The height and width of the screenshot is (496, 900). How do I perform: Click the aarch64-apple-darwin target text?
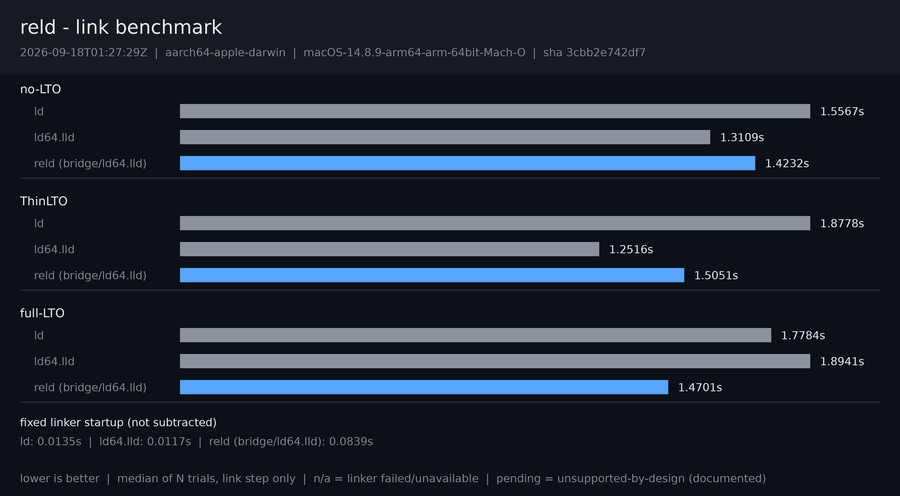[x=225, y=53]
